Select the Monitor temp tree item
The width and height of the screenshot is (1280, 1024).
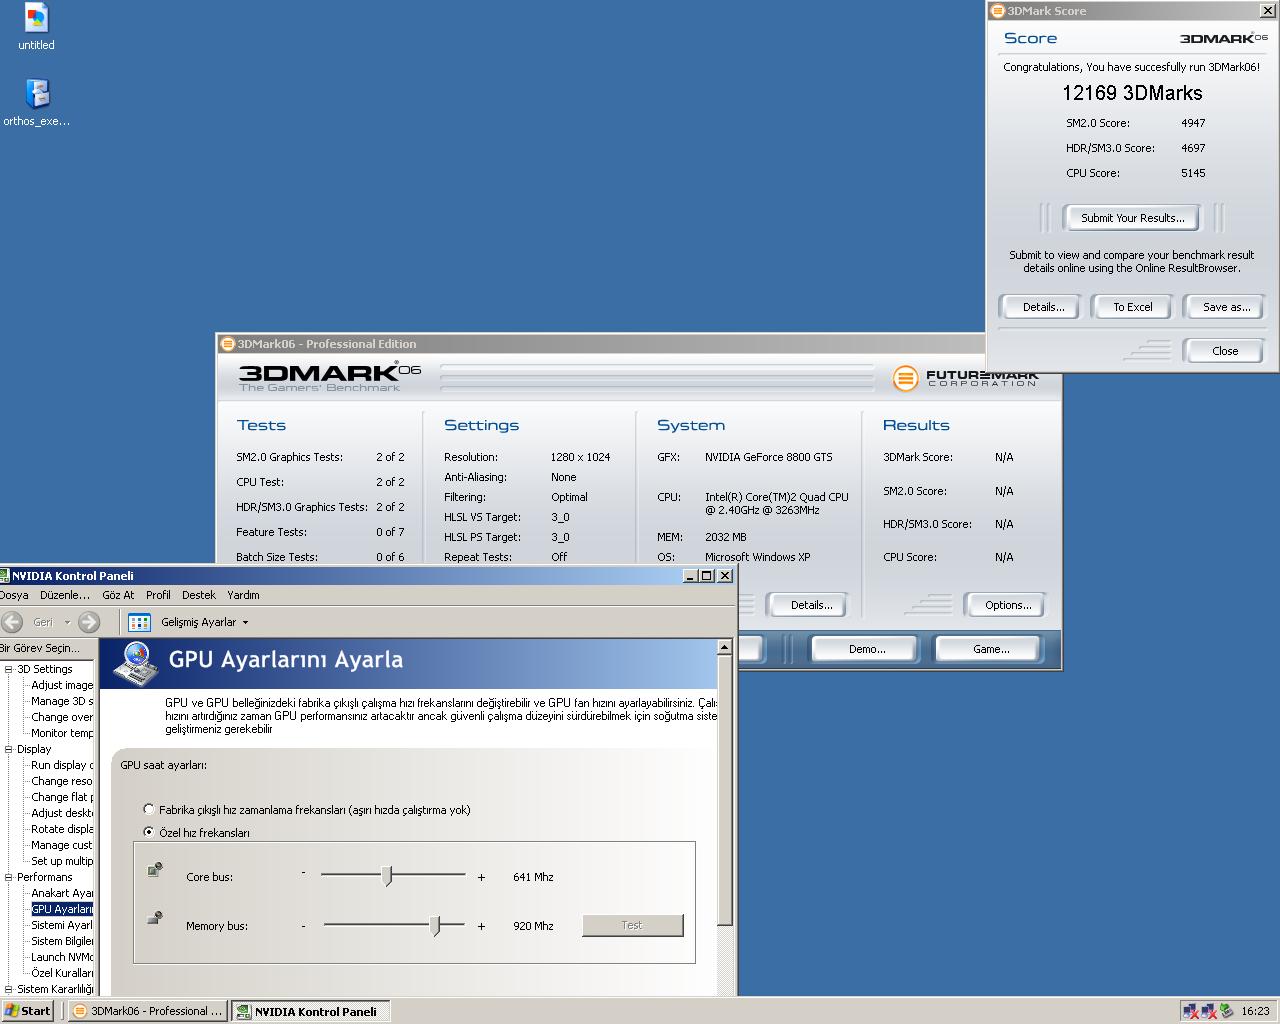pyautogui.click(x=62, y=733)
